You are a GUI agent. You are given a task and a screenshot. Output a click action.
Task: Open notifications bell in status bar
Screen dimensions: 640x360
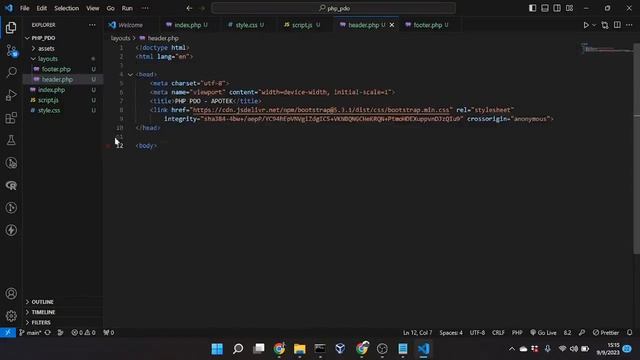pos(630,333)
